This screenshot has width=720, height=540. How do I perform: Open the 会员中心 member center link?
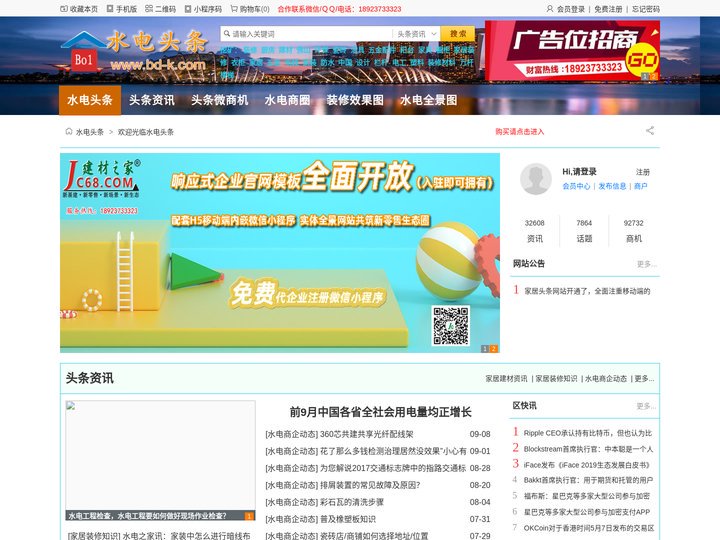click(x=576, y=186)
